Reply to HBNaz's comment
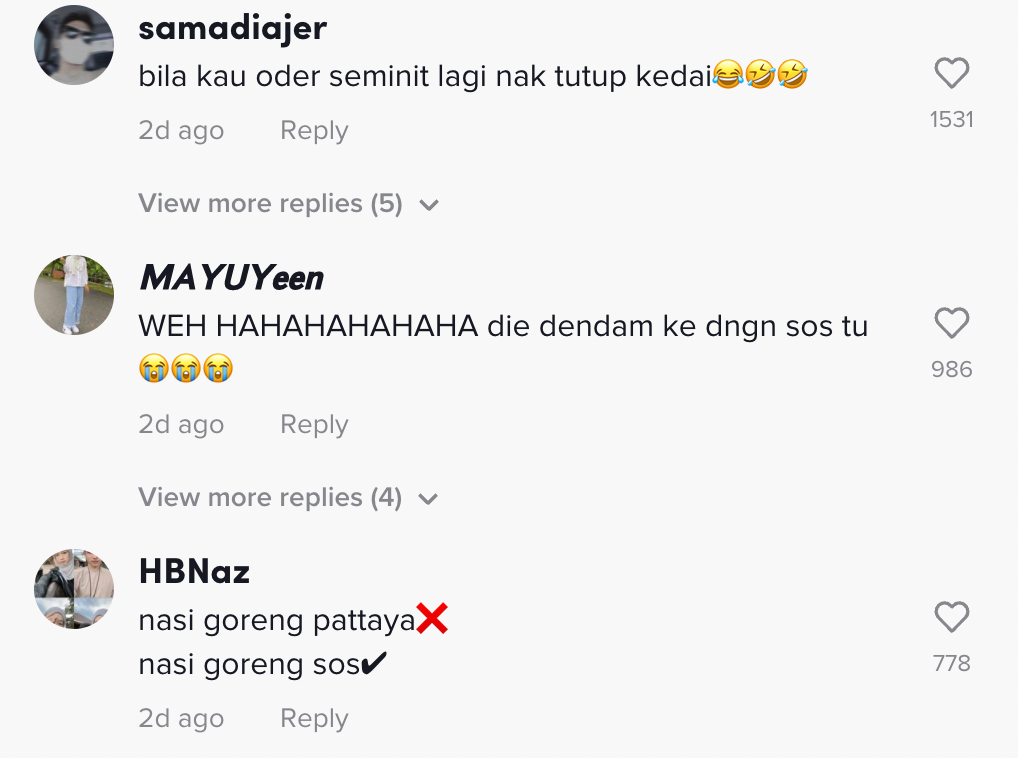Screen dimensions: 1018x758 (x=314, y=719)
